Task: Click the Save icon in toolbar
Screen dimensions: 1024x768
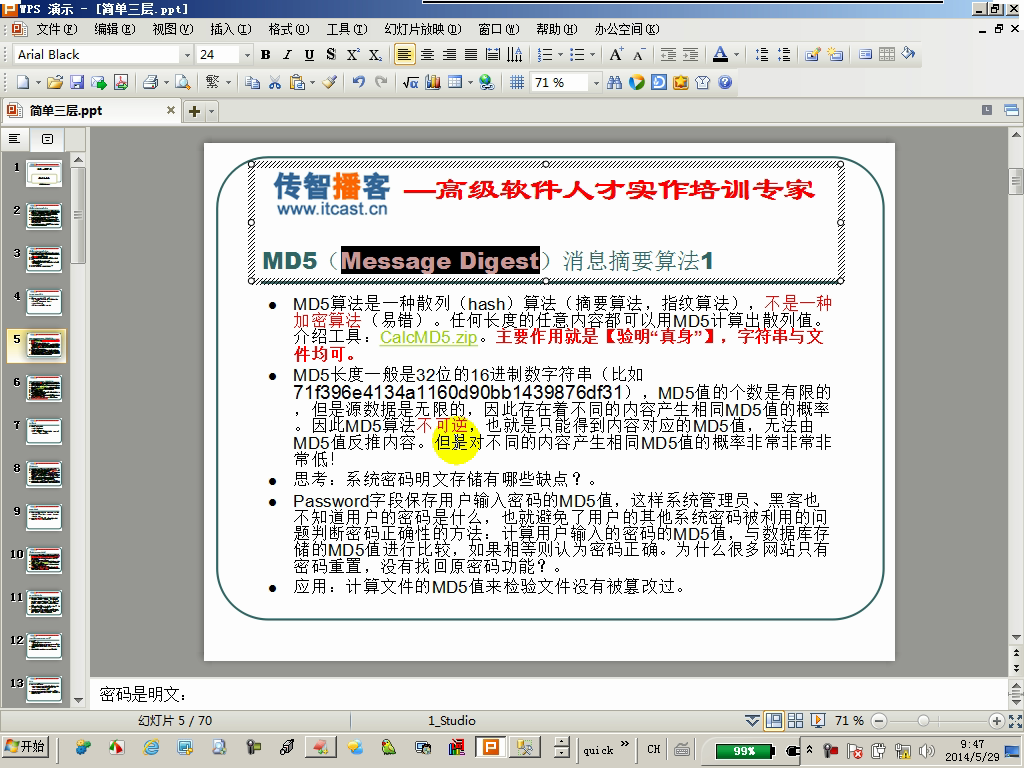Action: tap(77, 82)
